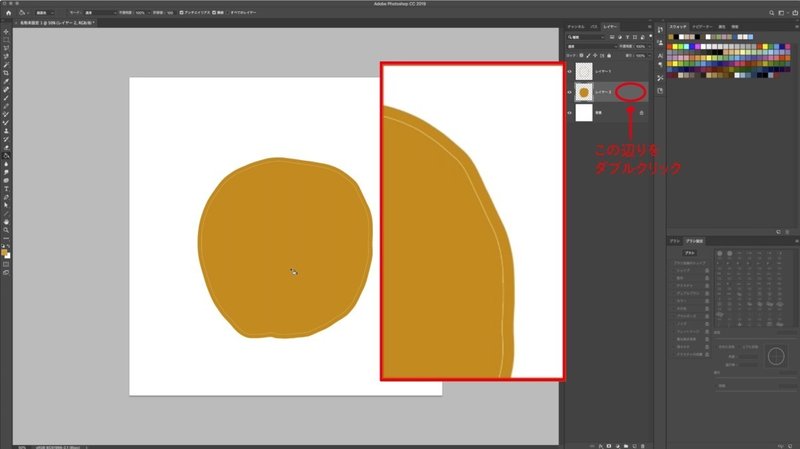Click the foreground color swatch in toolbar

[x=4, y=252]
